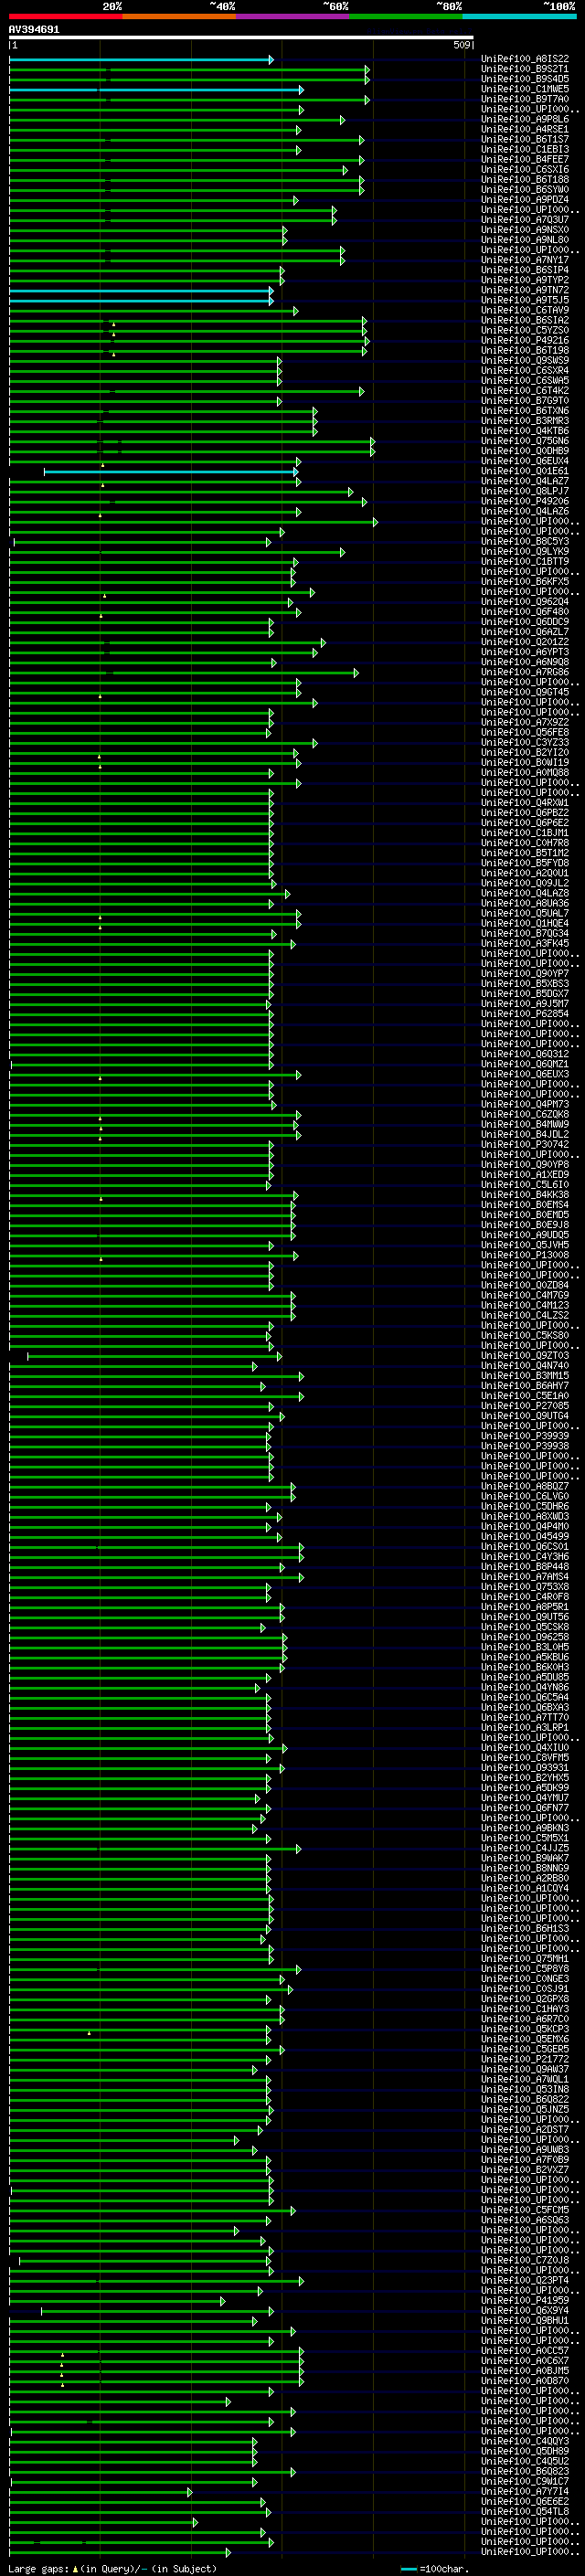Select subject UniRef100_B8P448
This screenshot has width=585, height=2576.
pos(525,1566)
